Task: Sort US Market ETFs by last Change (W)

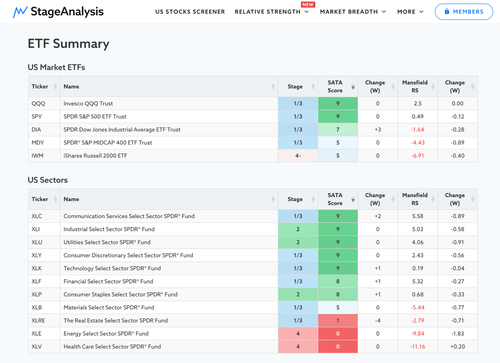Action: pos(458,87)
